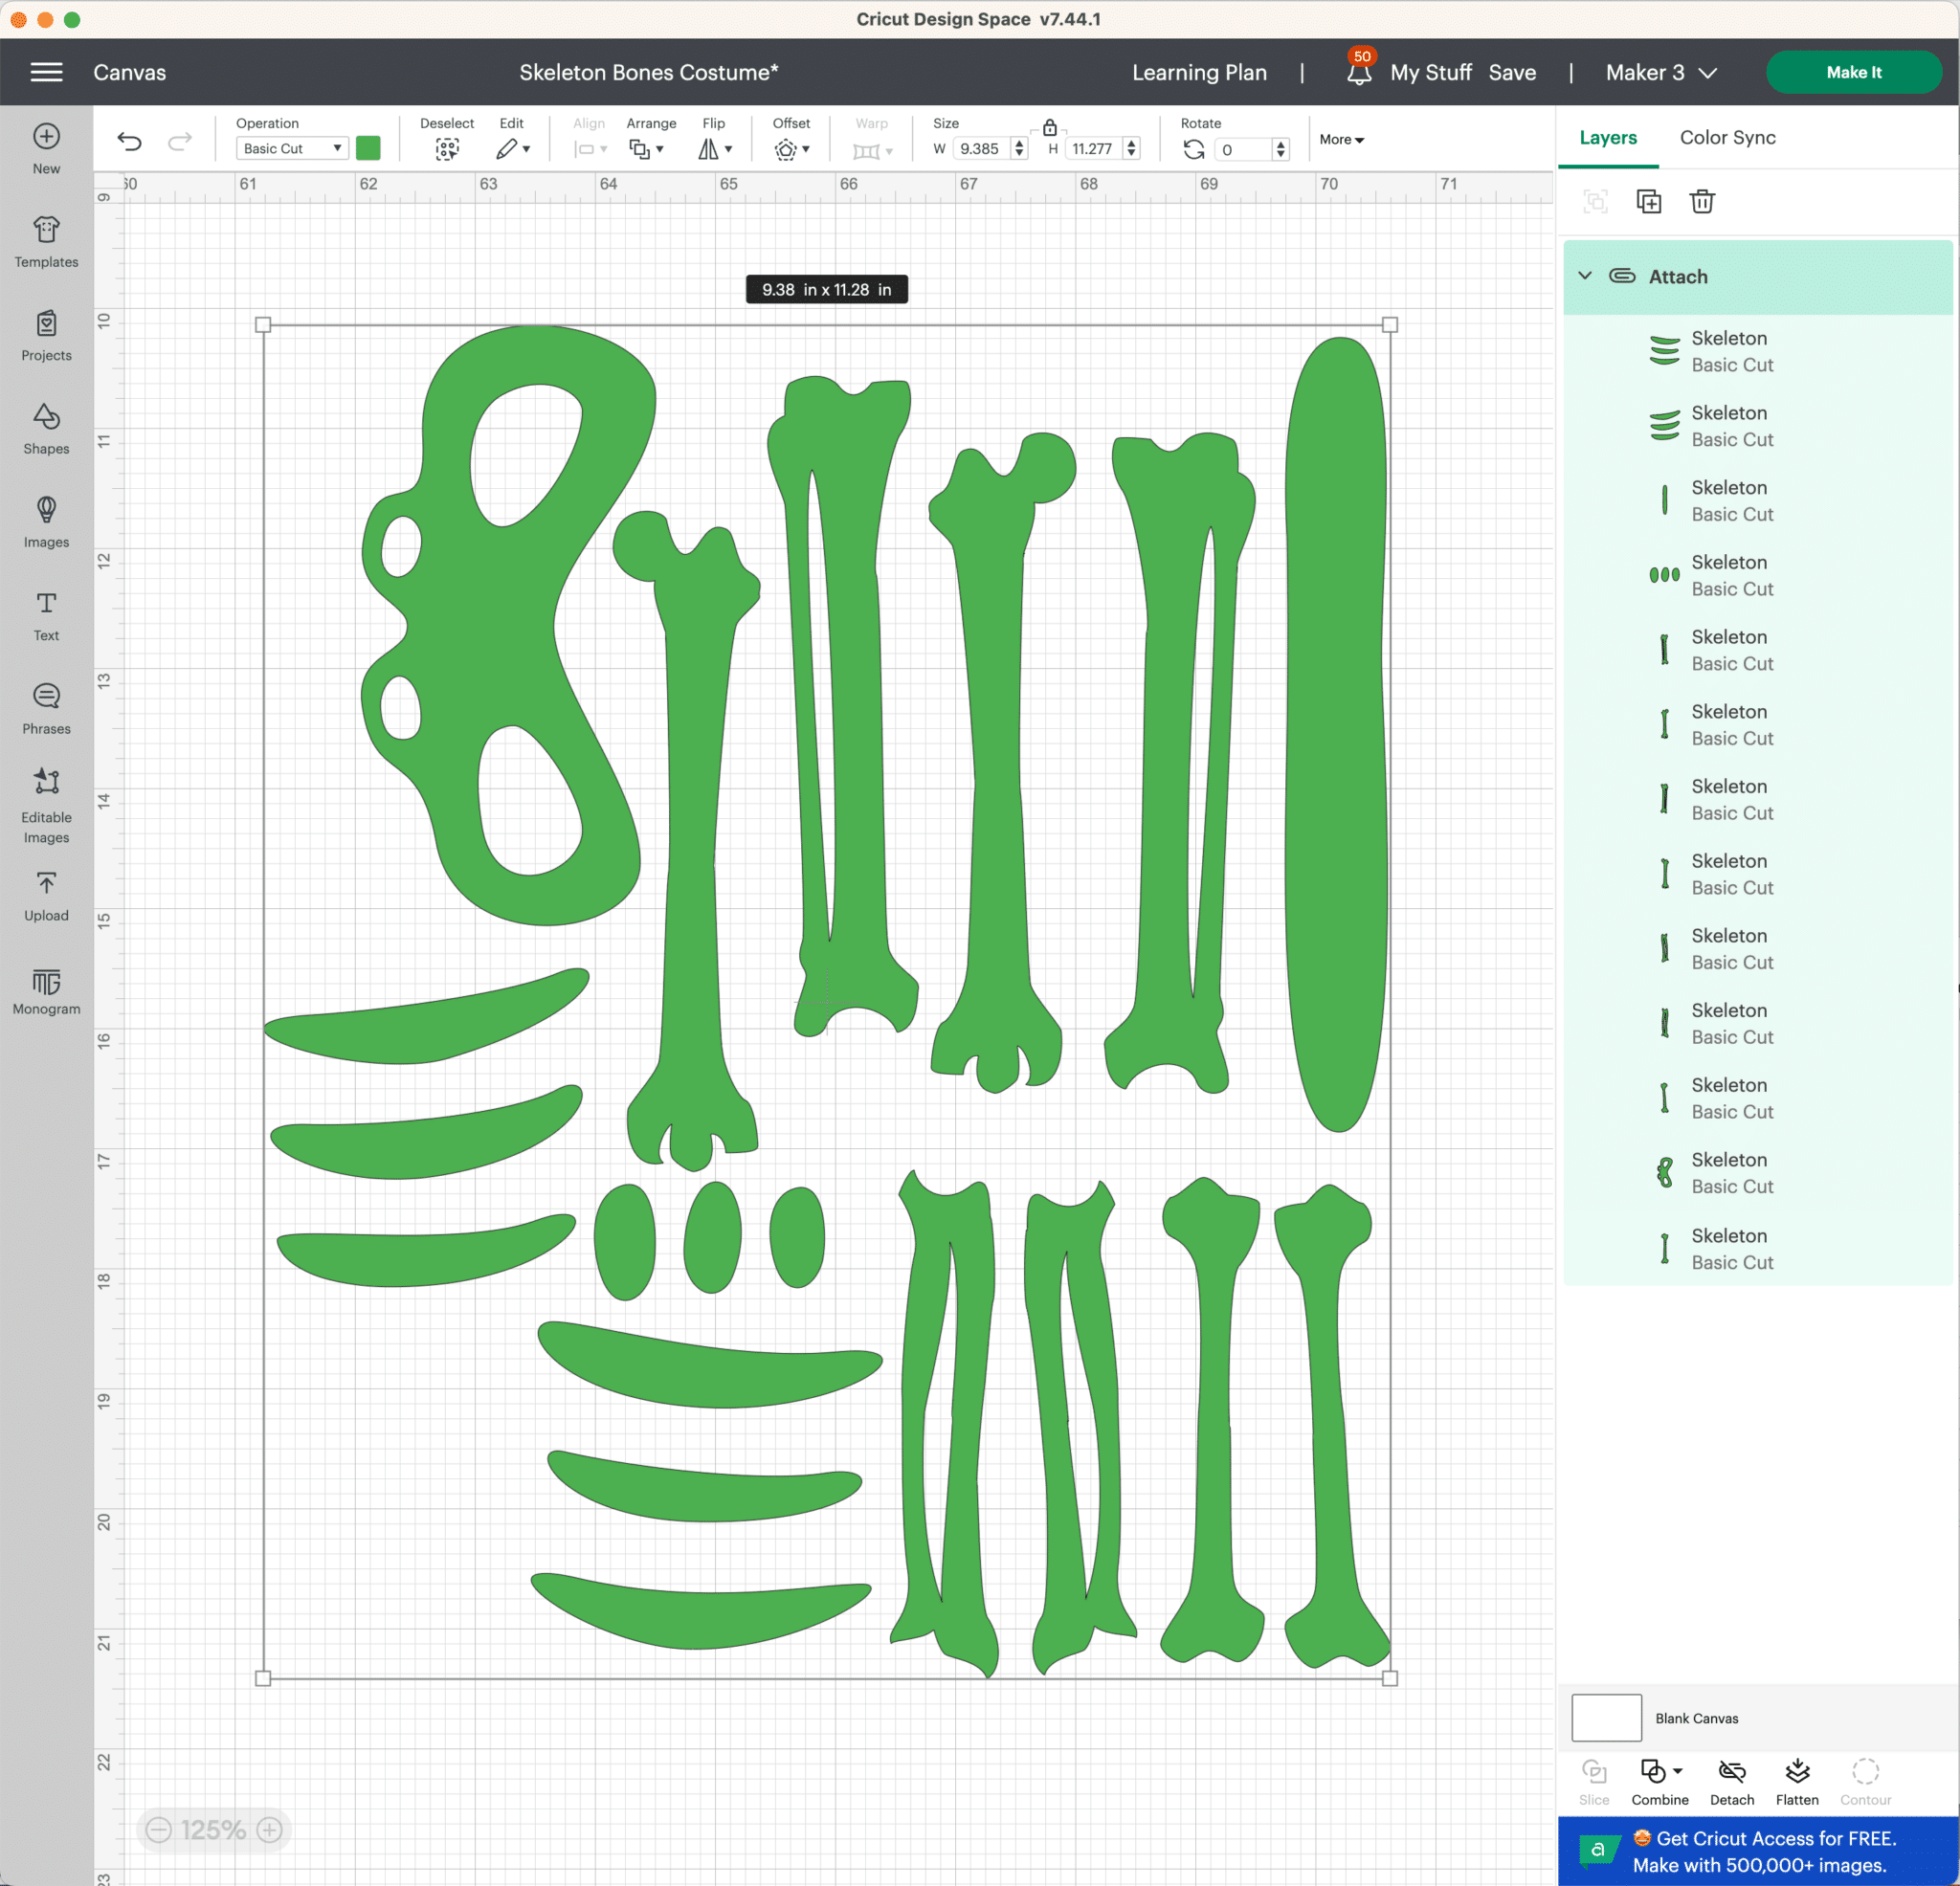Delete selected layer with trash icon

1701,201
